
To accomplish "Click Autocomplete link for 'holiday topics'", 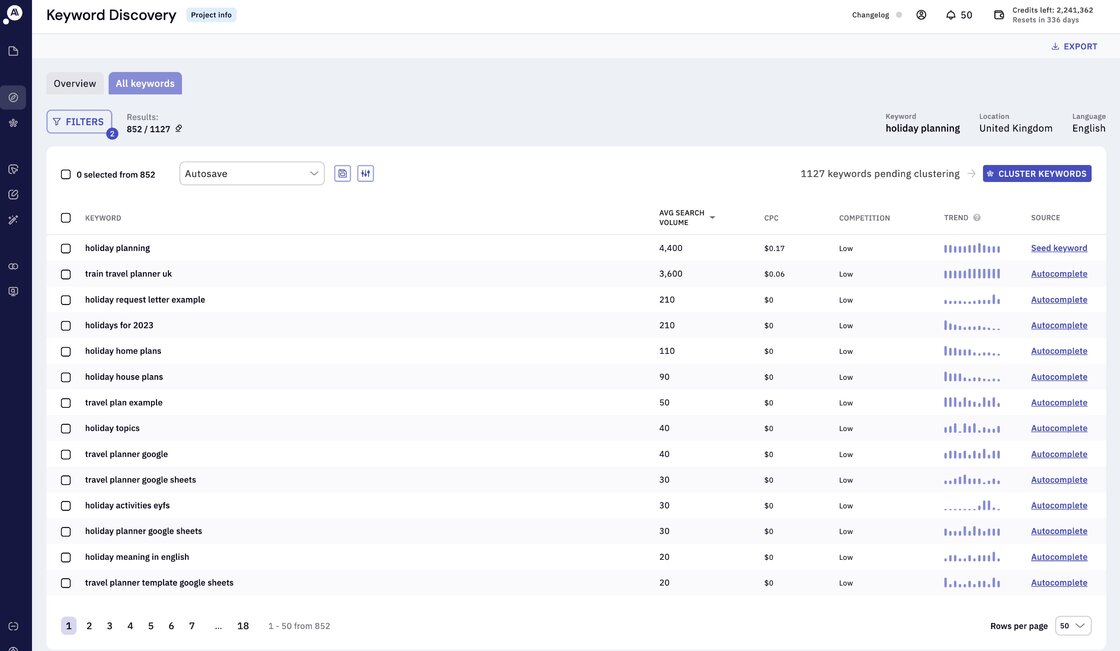I will click(1059, 428).
